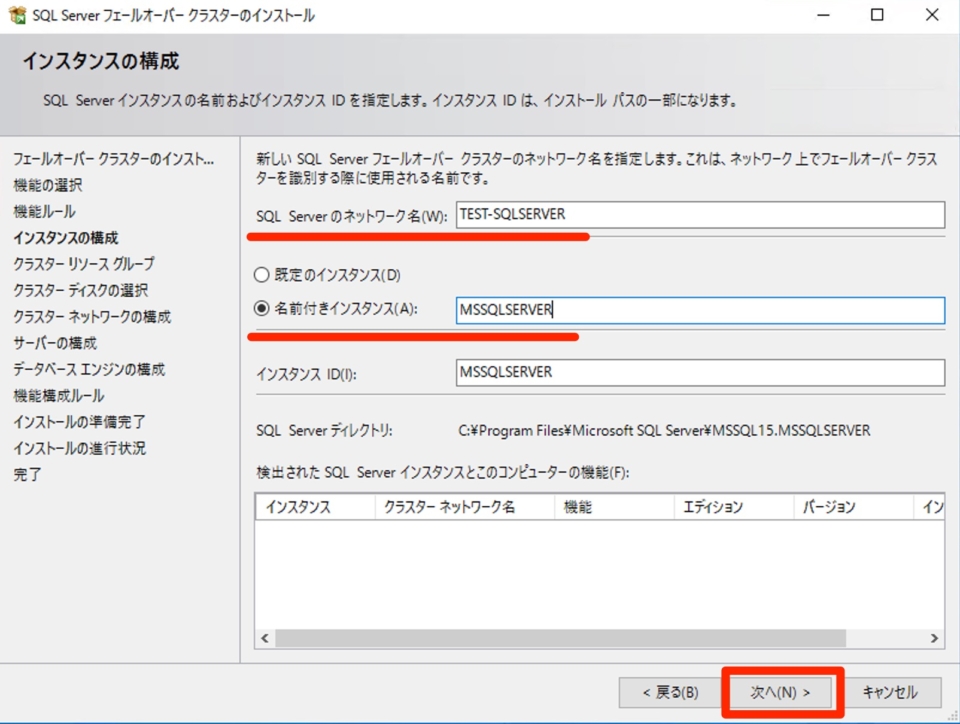This screenshot has width=960, height=724.
Task: Click the インスタンス column header
Action: [x=315, y=507]
